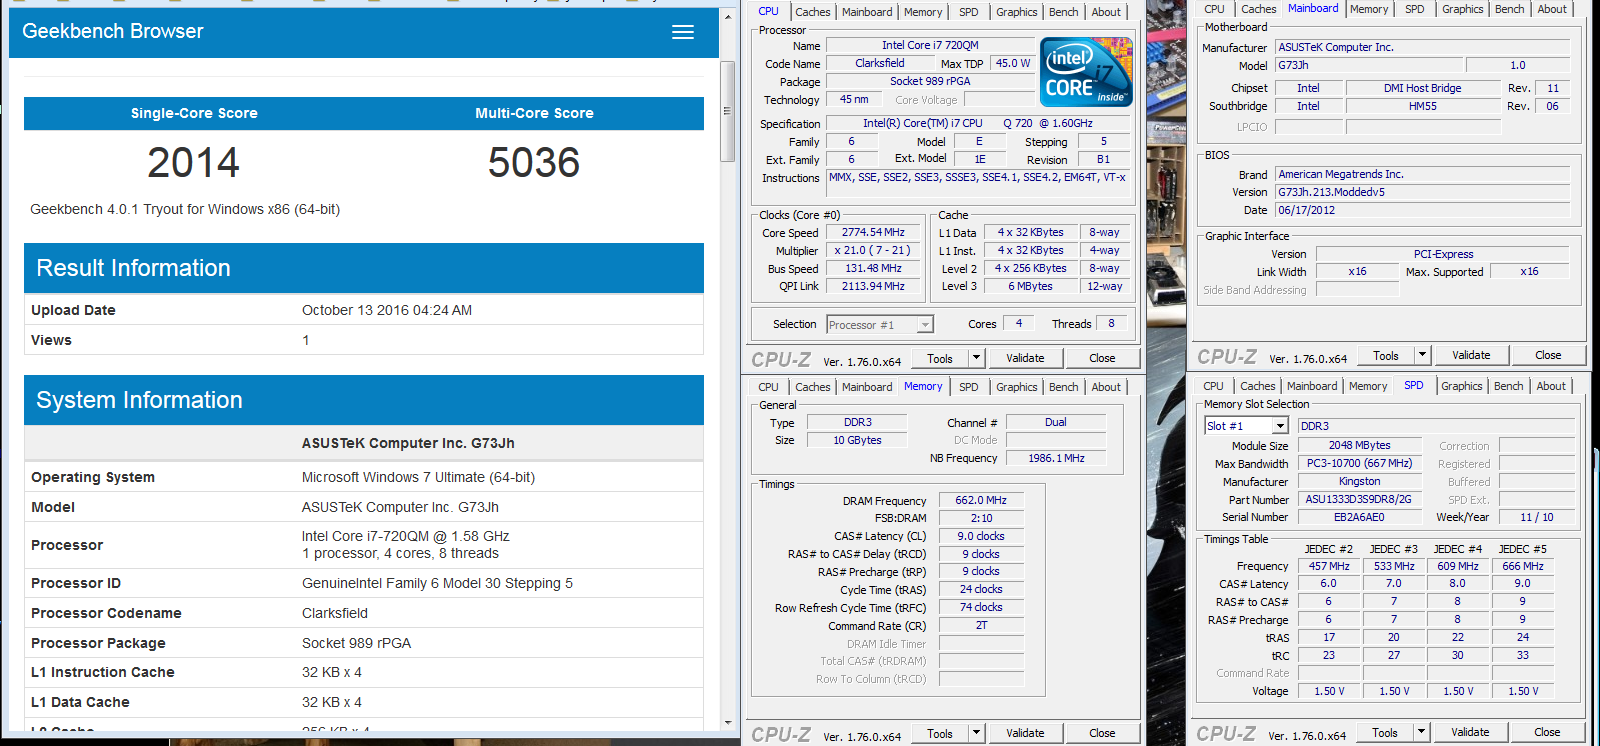Click Bus Speed value 131.48 MHz
Image resolution: width=1600 pixels, height=746 pixels.
(874, 268)
